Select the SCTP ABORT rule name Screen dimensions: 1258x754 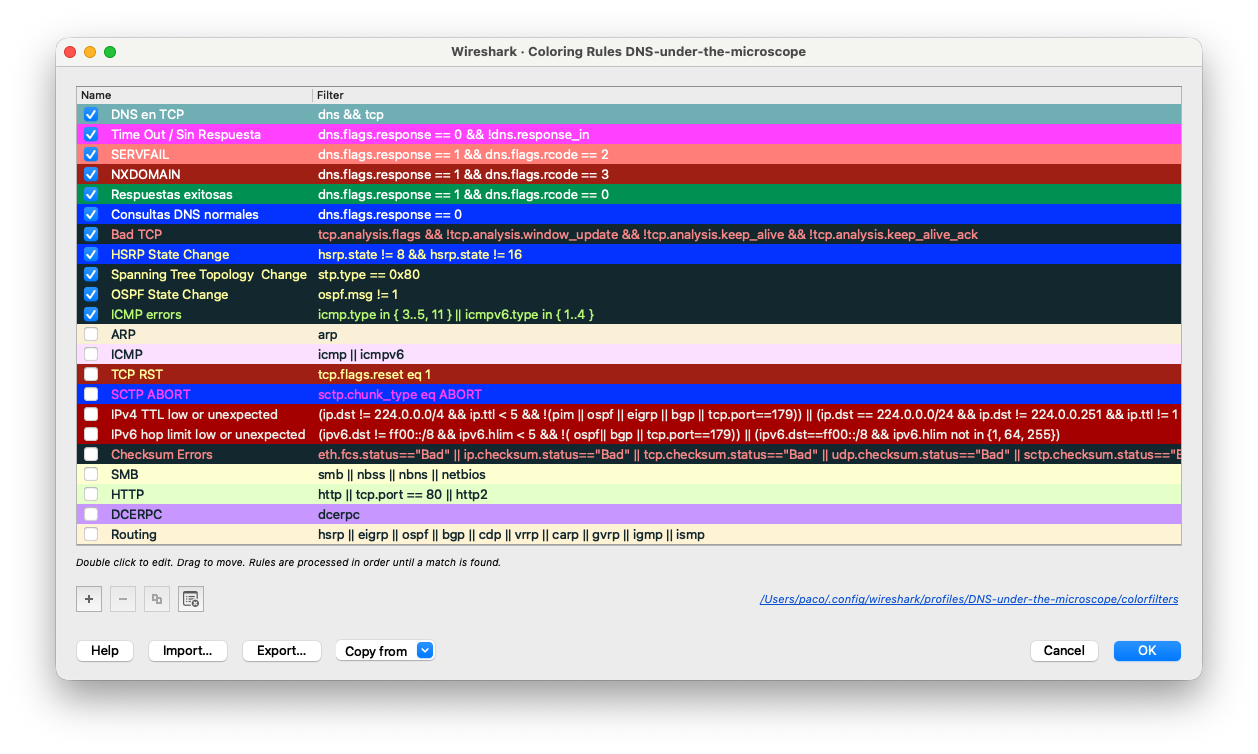coord(150,395)
